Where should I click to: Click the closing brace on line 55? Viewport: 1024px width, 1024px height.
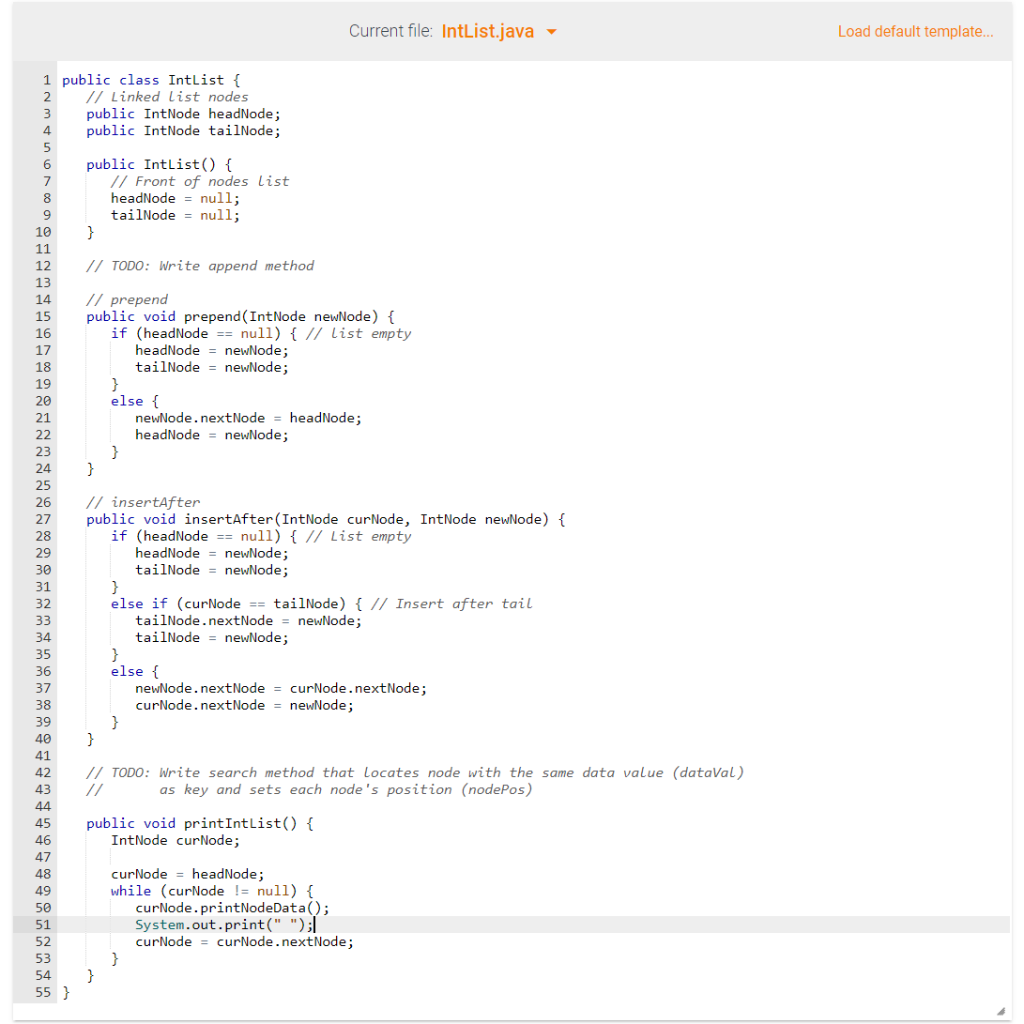(65, 992)
